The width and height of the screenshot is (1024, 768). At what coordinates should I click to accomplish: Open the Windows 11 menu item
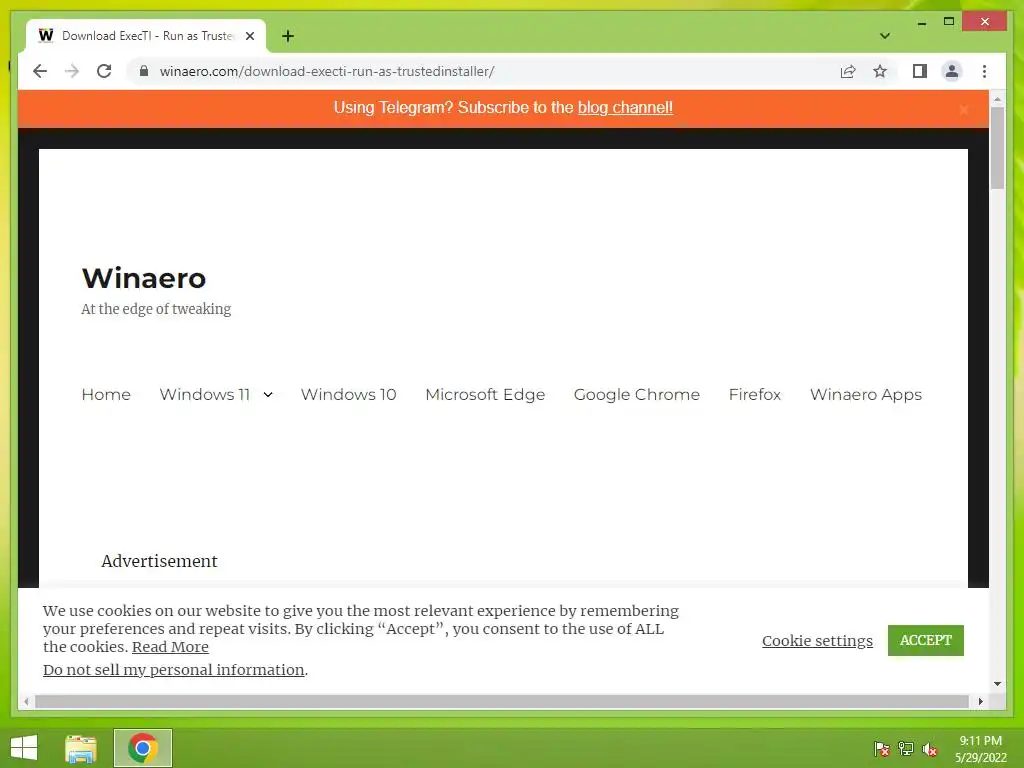(x=204, y=394)
